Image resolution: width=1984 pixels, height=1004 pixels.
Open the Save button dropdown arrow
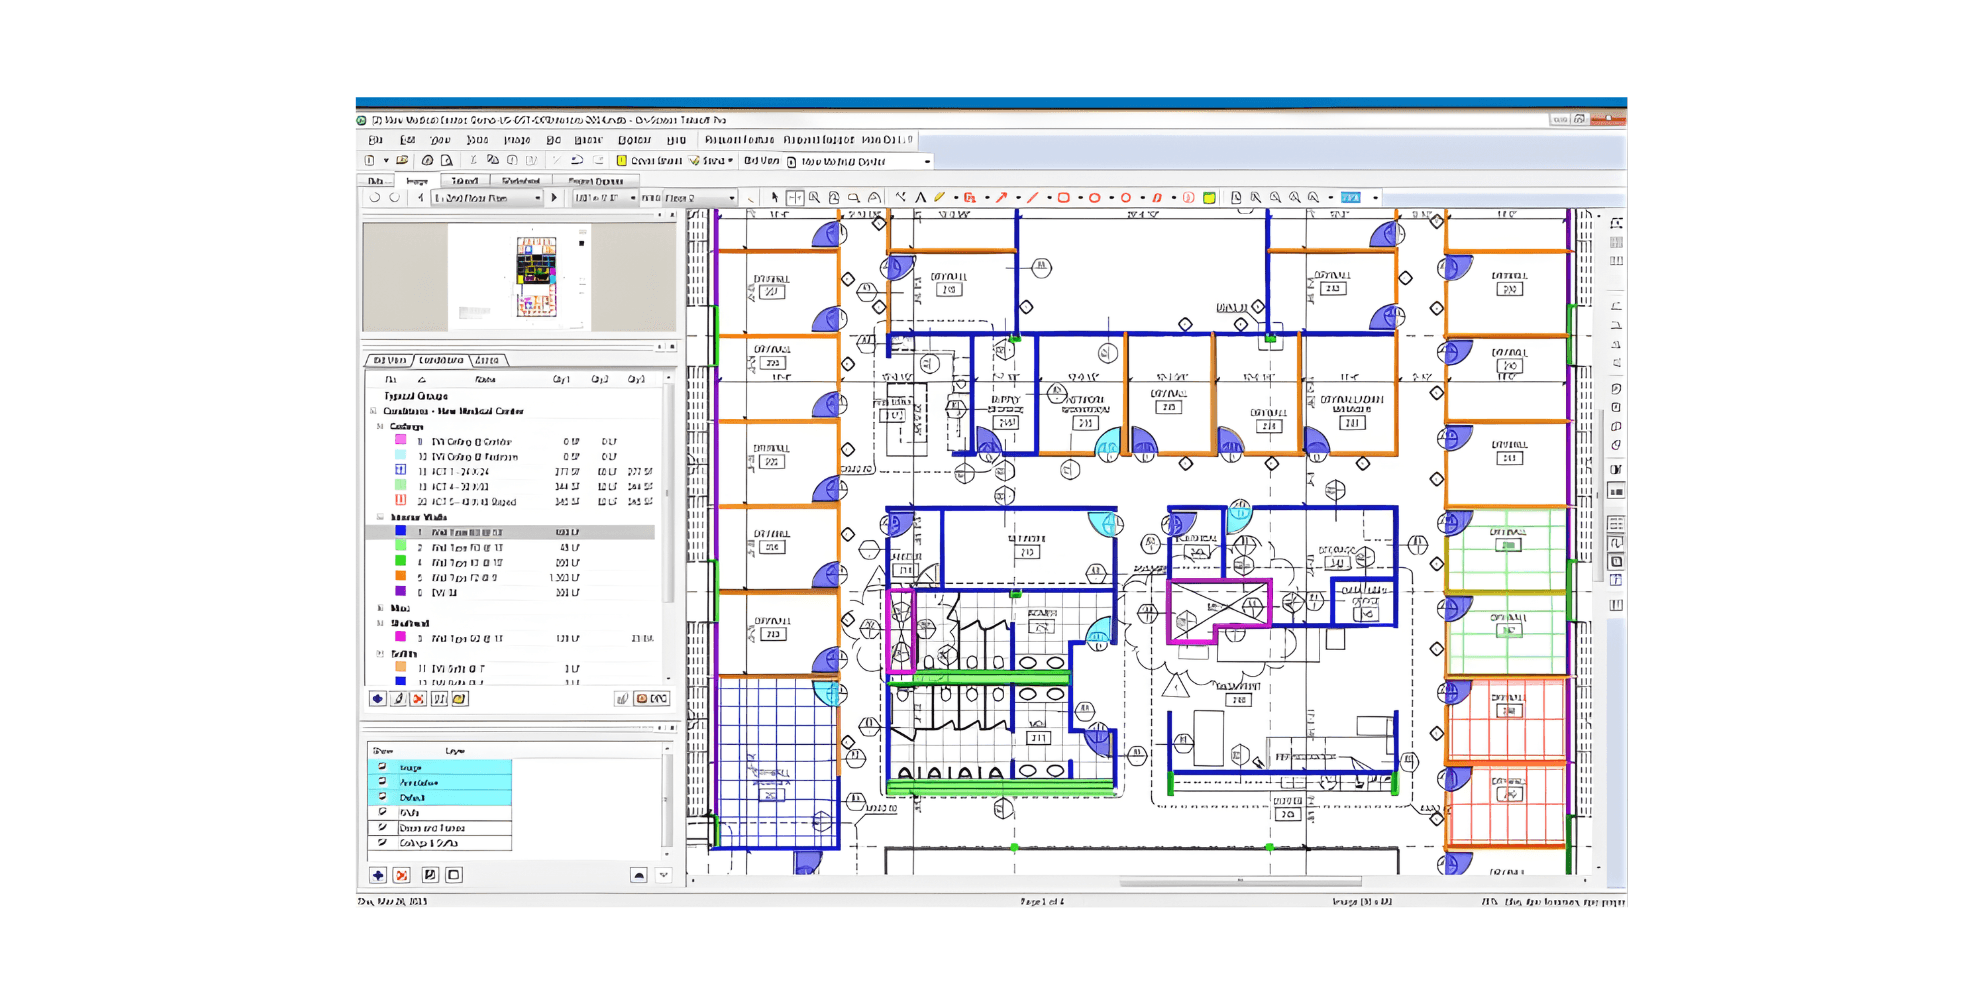click(730, 160)
